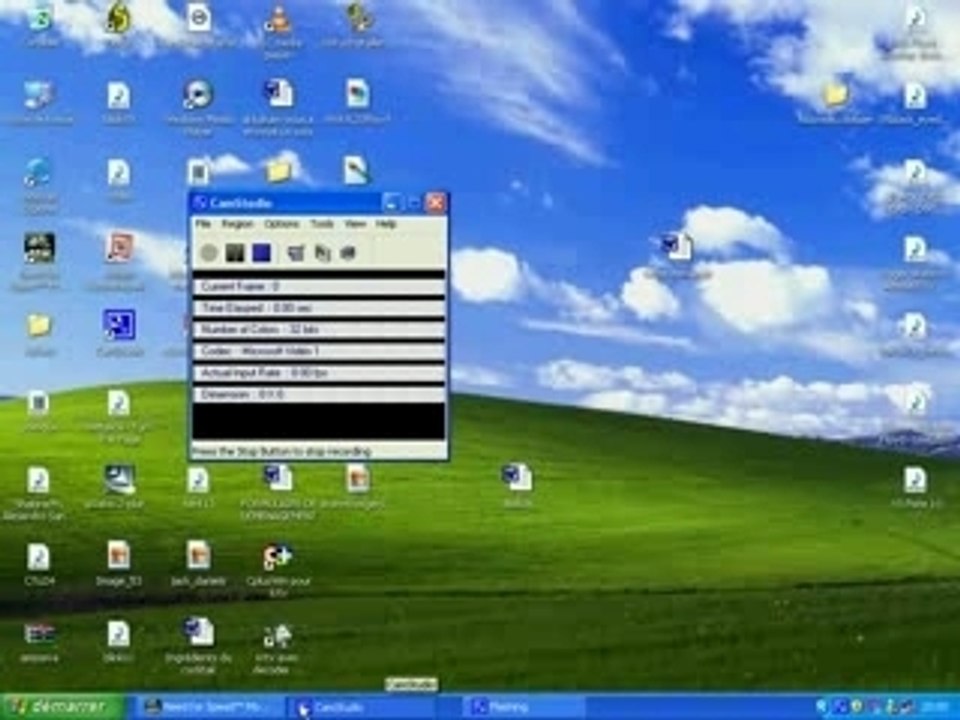Click the 'Current Frame : 0' readout
Screen dimensions: 960x720
[318, 287]
